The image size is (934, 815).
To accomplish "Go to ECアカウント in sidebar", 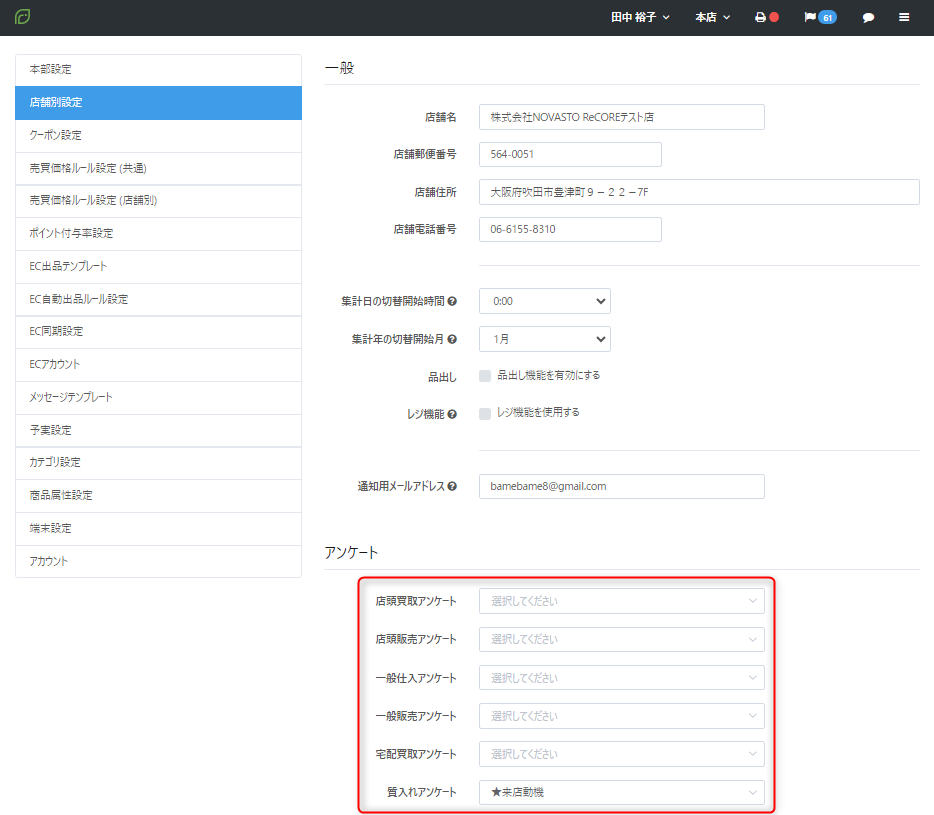I will (158, 365).
